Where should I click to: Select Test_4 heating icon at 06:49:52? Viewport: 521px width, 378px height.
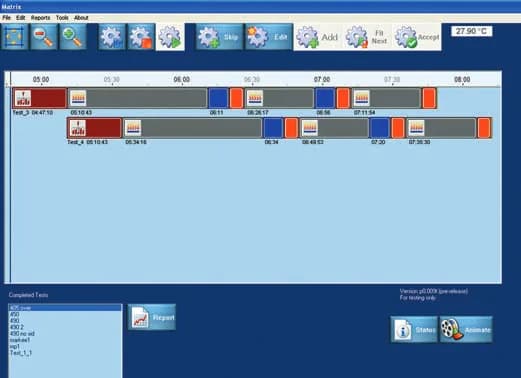[310, 128]
